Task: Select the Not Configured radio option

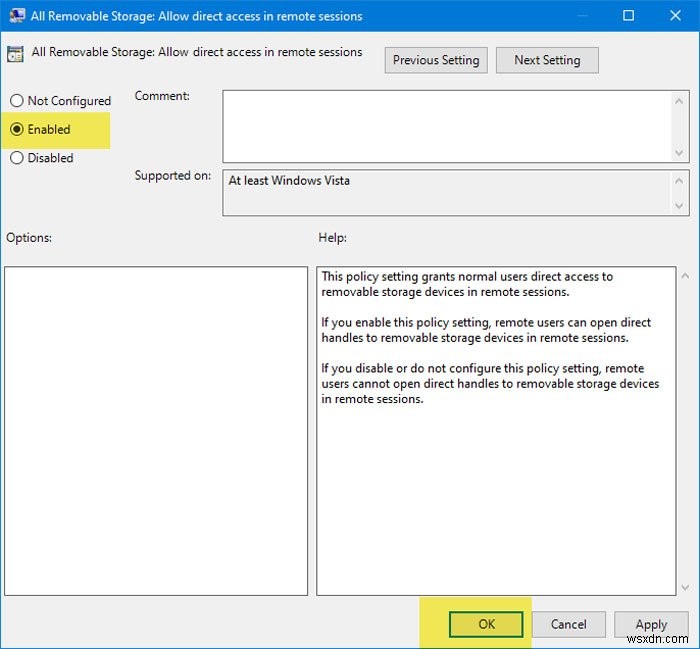Action: tap(17, 101)
